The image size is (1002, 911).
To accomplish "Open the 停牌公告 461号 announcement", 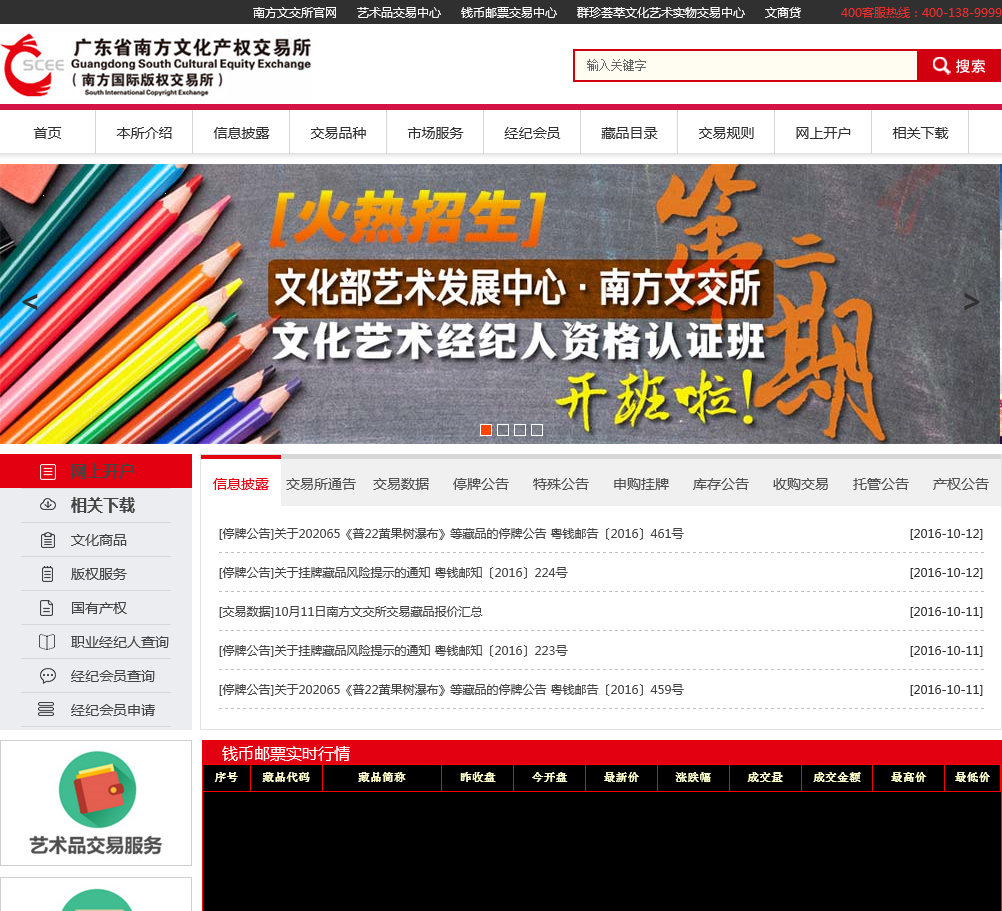I will pos(451,533).
